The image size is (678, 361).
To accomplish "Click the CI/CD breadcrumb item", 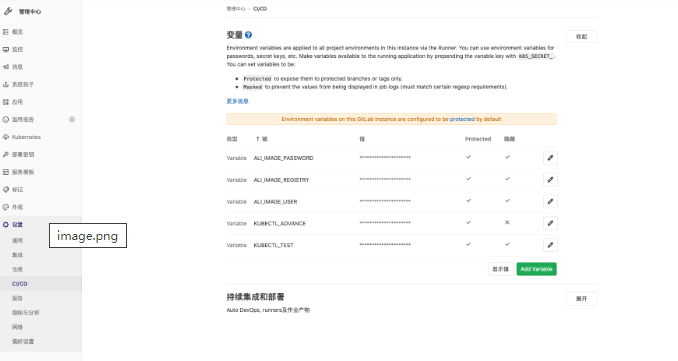I will pos(260,9).
